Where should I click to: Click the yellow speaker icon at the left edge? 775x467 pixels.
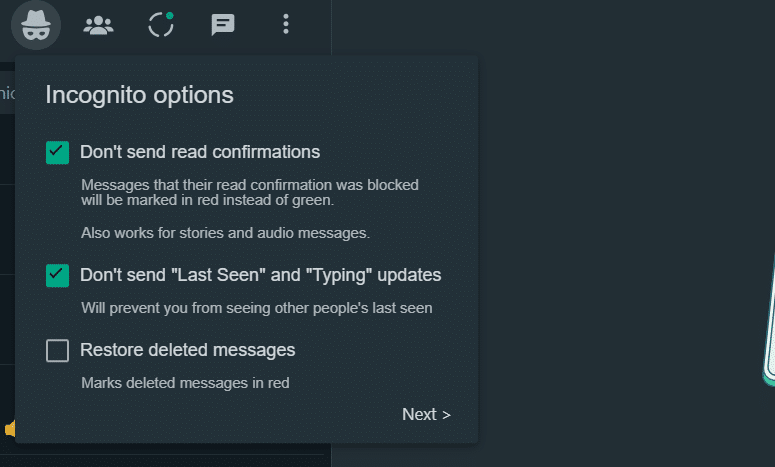point(10,429)
